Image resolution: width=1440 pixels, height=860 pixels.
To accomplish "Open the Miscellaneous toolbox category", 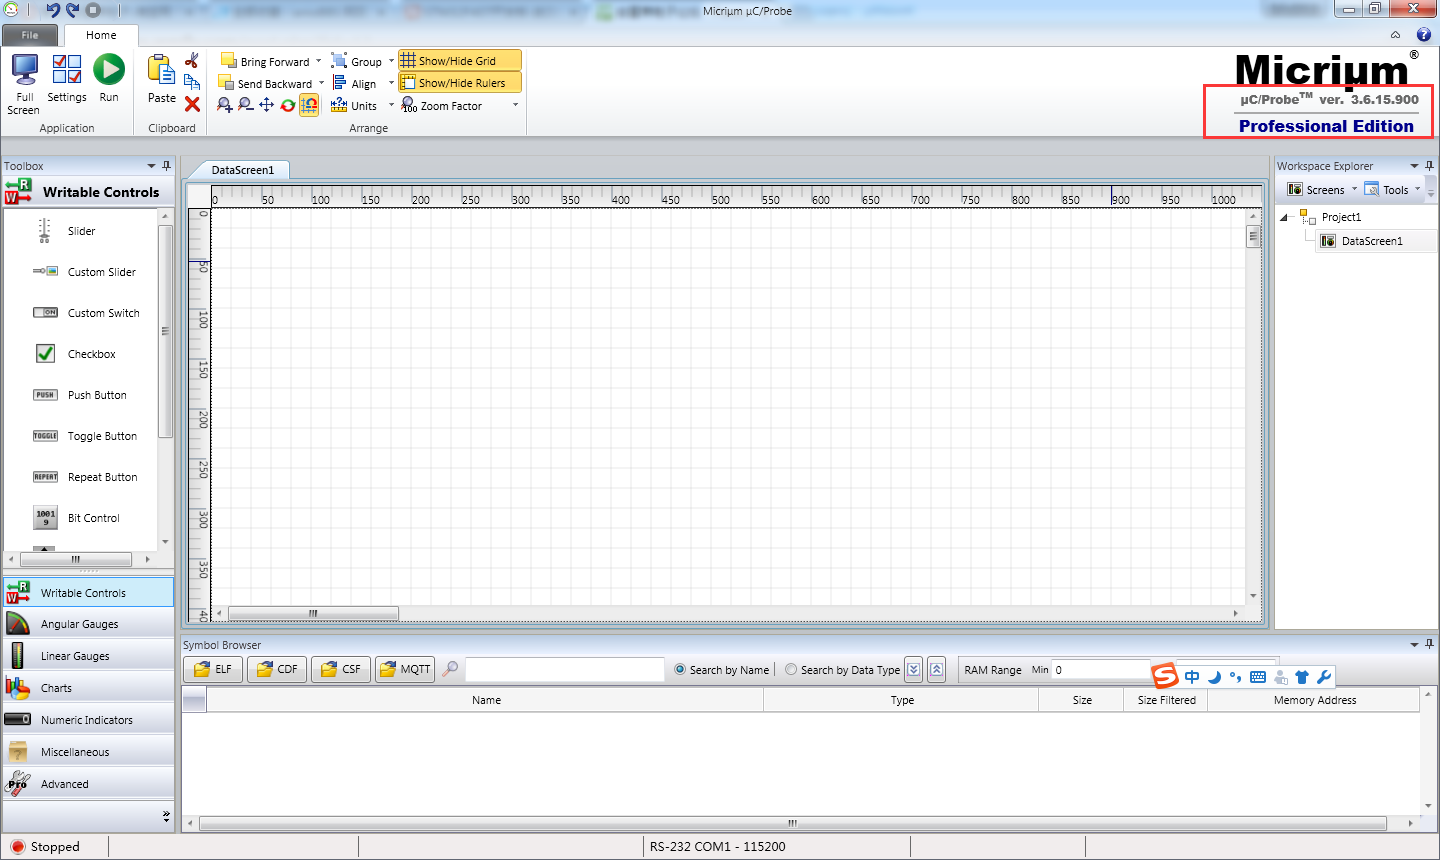I will (x=88, y=752).
